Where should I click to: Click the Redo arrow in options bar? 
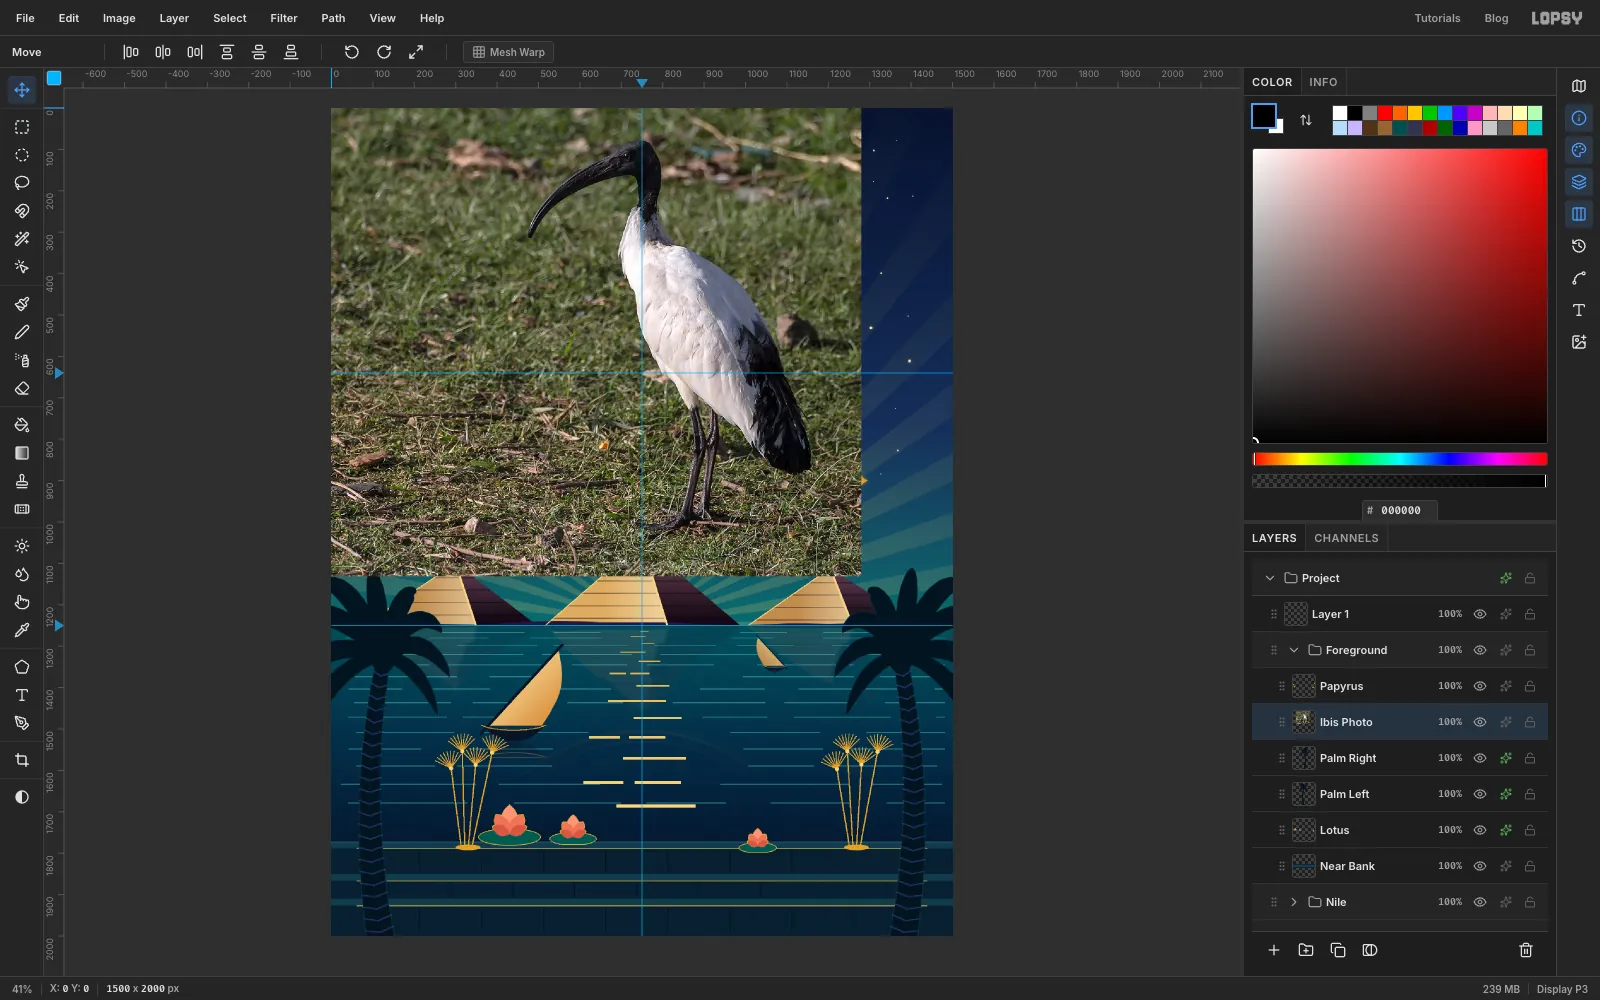[384, 52]
